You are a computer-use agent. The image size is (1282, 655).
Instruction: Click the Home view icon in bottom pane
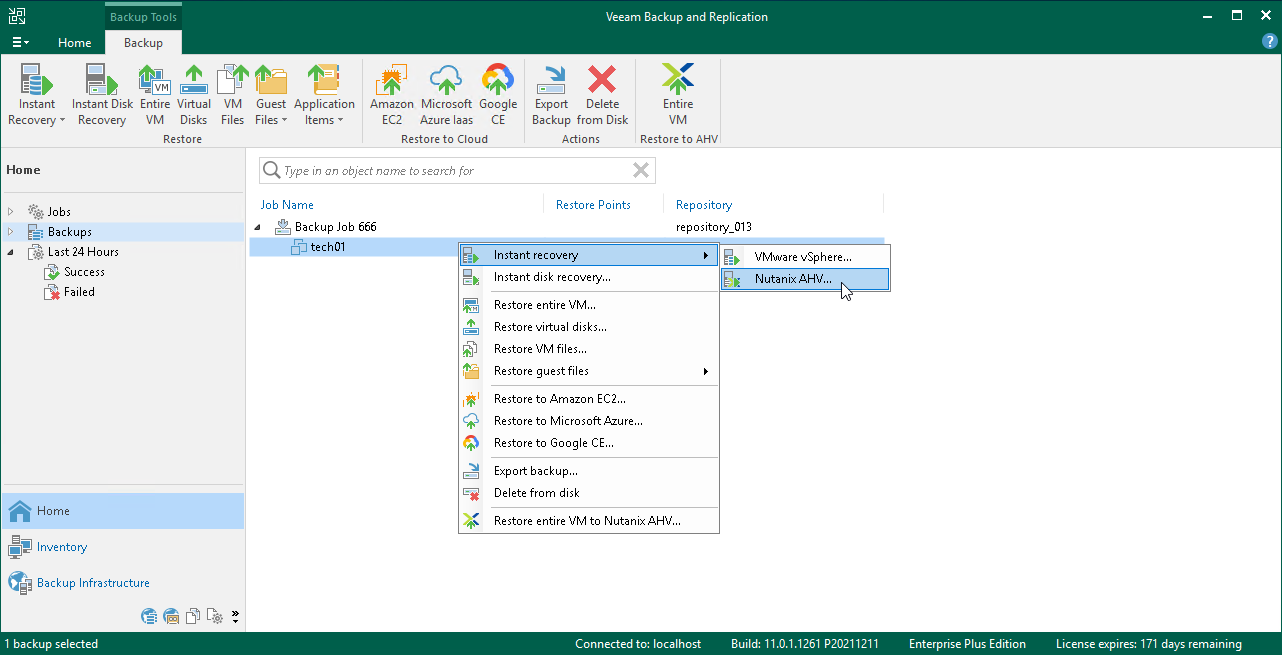20,511
